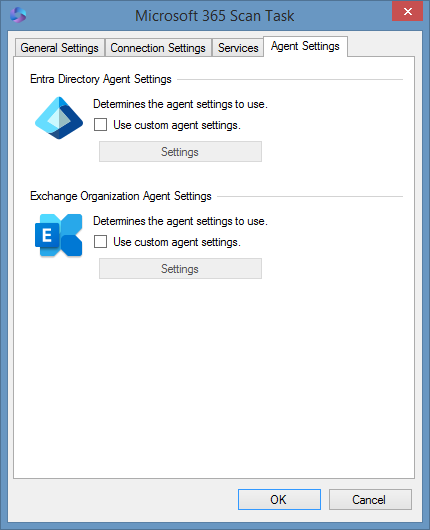The height and width of the screenshot is (530, 430).
Task: Click the Exchange blue E icon
Action: coord(58,235)
